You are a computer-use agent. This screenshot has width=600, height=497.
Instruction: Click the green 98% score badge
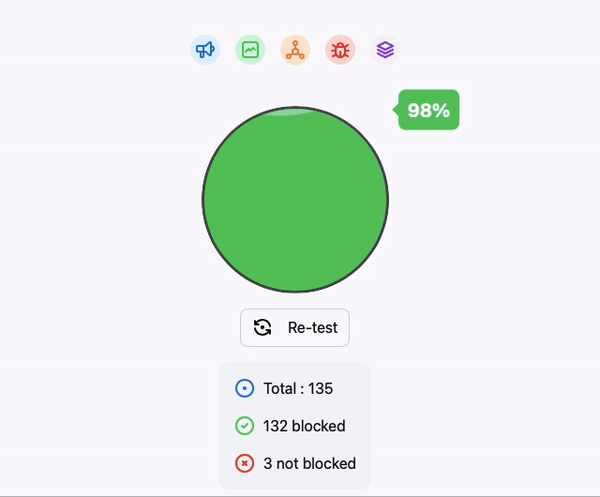(428, 110)
